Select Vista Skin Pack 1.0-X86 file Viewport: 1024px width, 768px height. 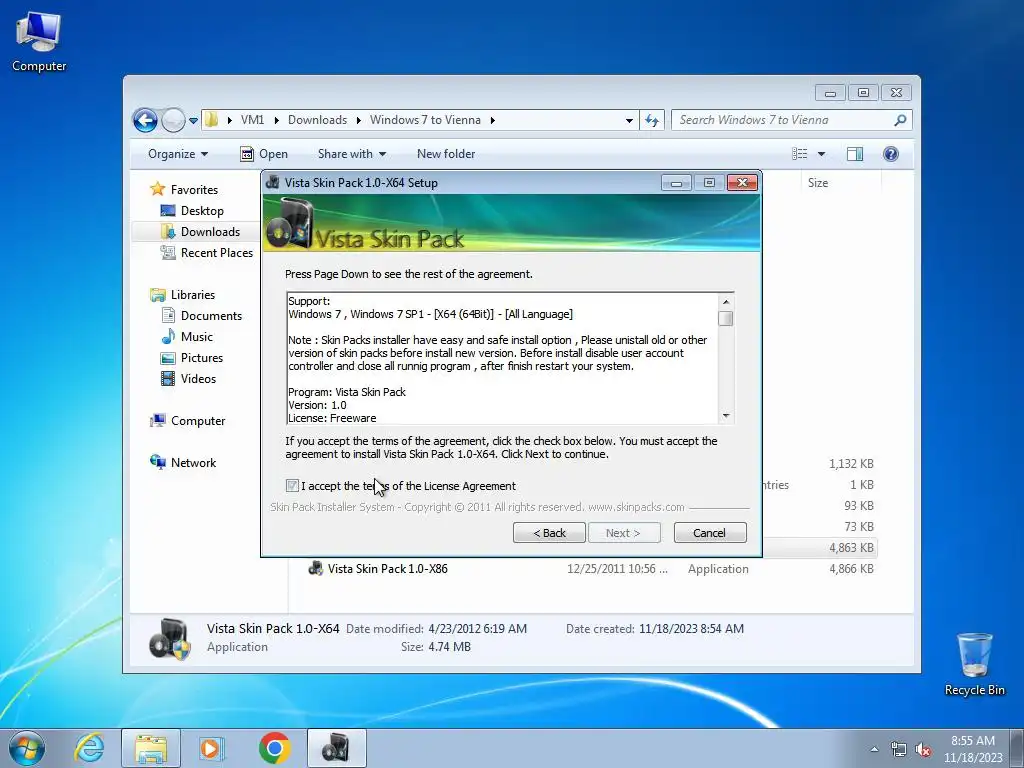point(387,569)
